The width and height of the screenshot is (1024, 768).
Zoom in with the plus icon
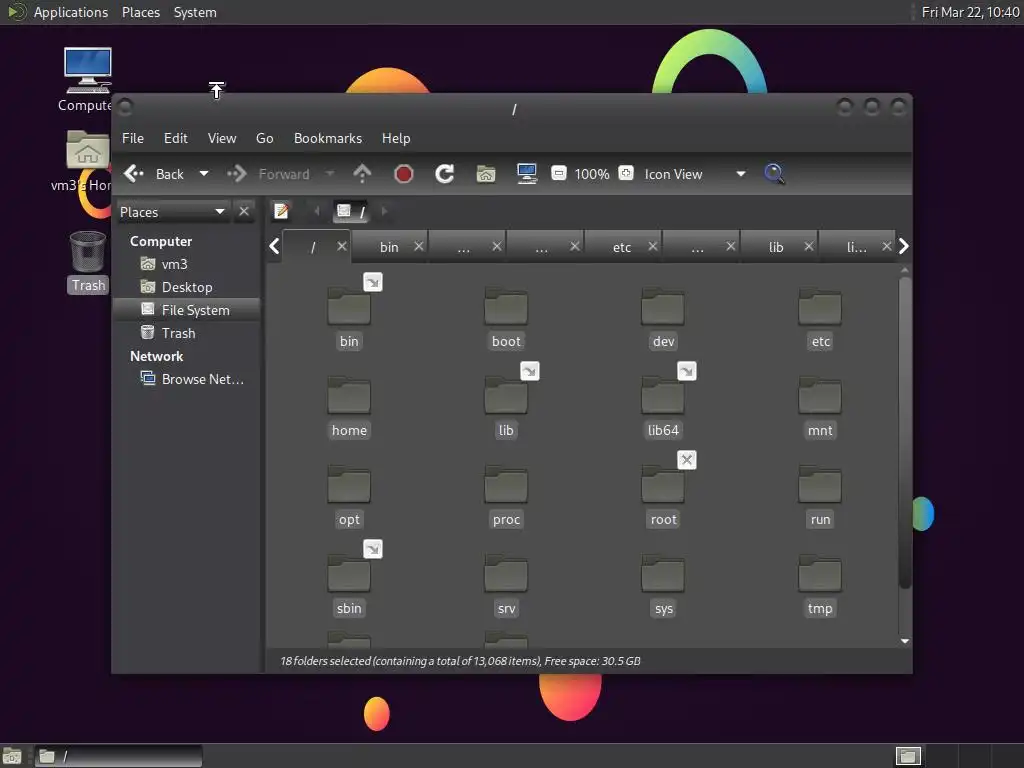(x=626, y=173)
